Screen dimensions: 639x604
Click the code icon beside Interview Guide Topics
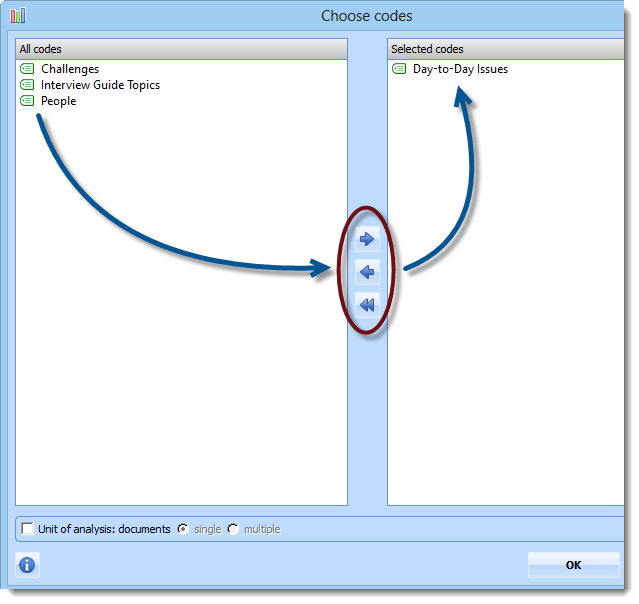click(27, 85)
